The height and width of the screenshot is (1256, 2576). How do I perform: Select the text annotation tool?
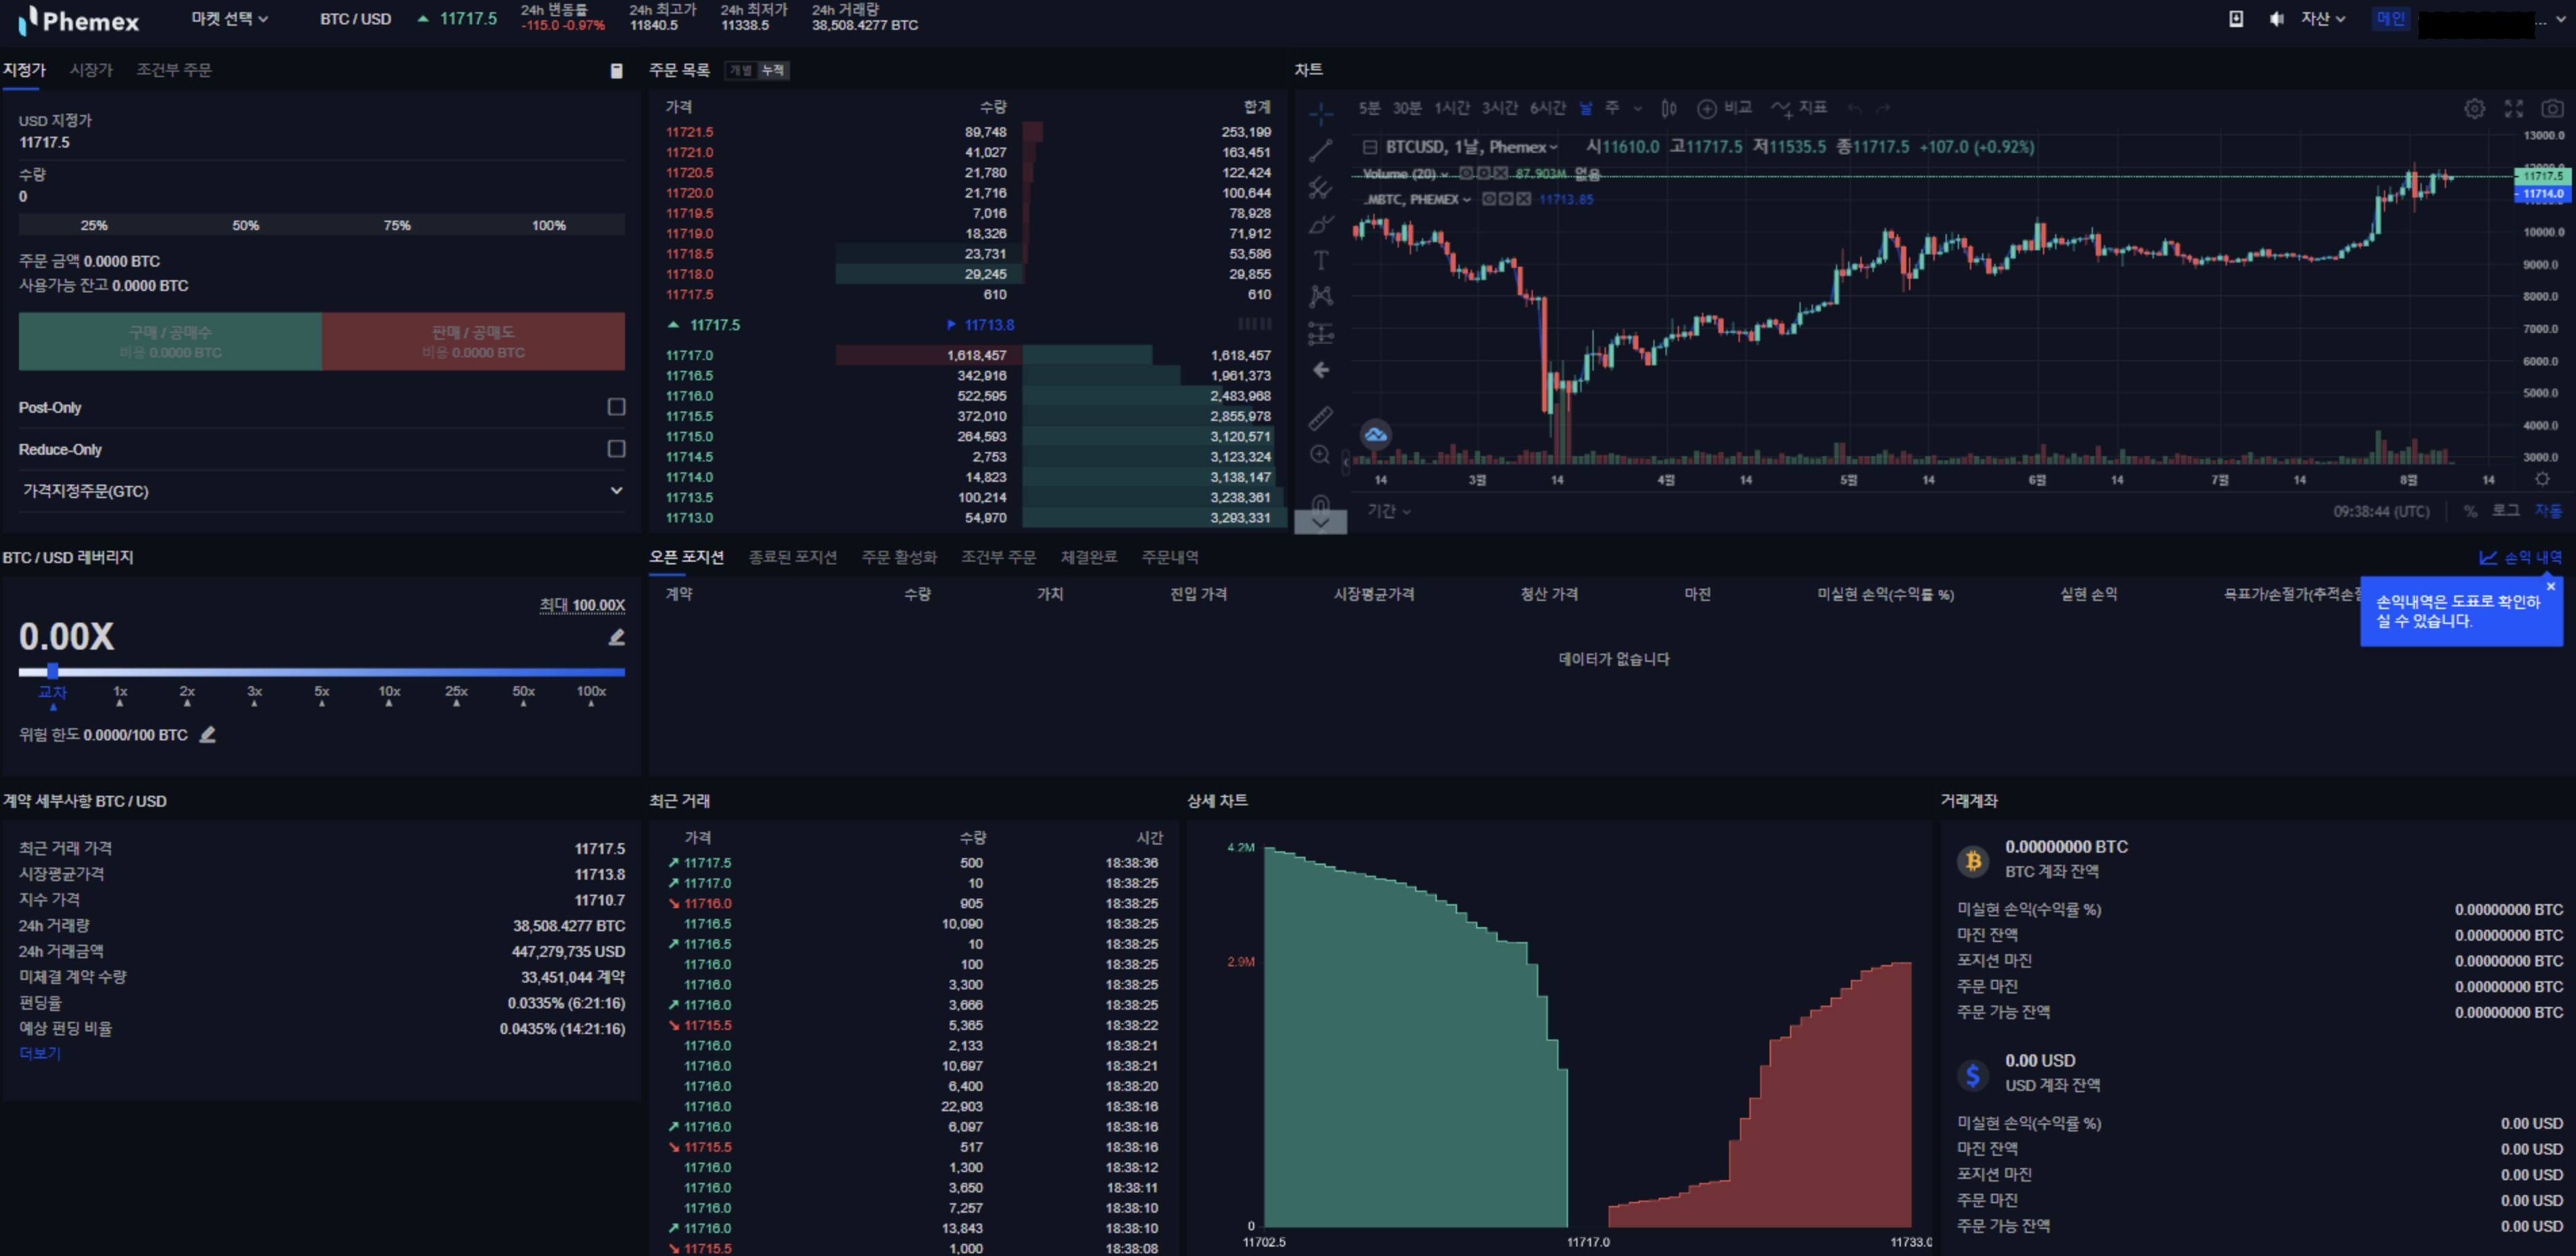[1320, 260]
